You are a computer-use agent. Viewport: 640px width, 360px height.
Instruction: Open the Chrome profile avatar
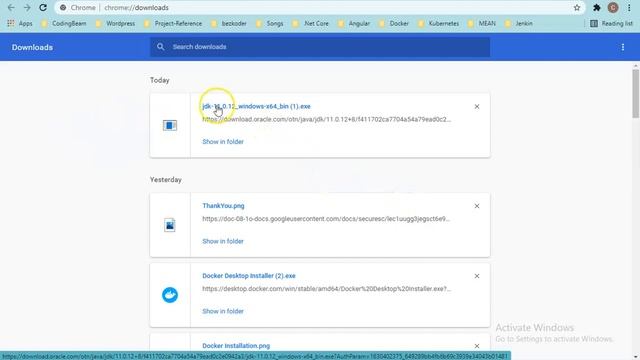[x=613, y=8]
